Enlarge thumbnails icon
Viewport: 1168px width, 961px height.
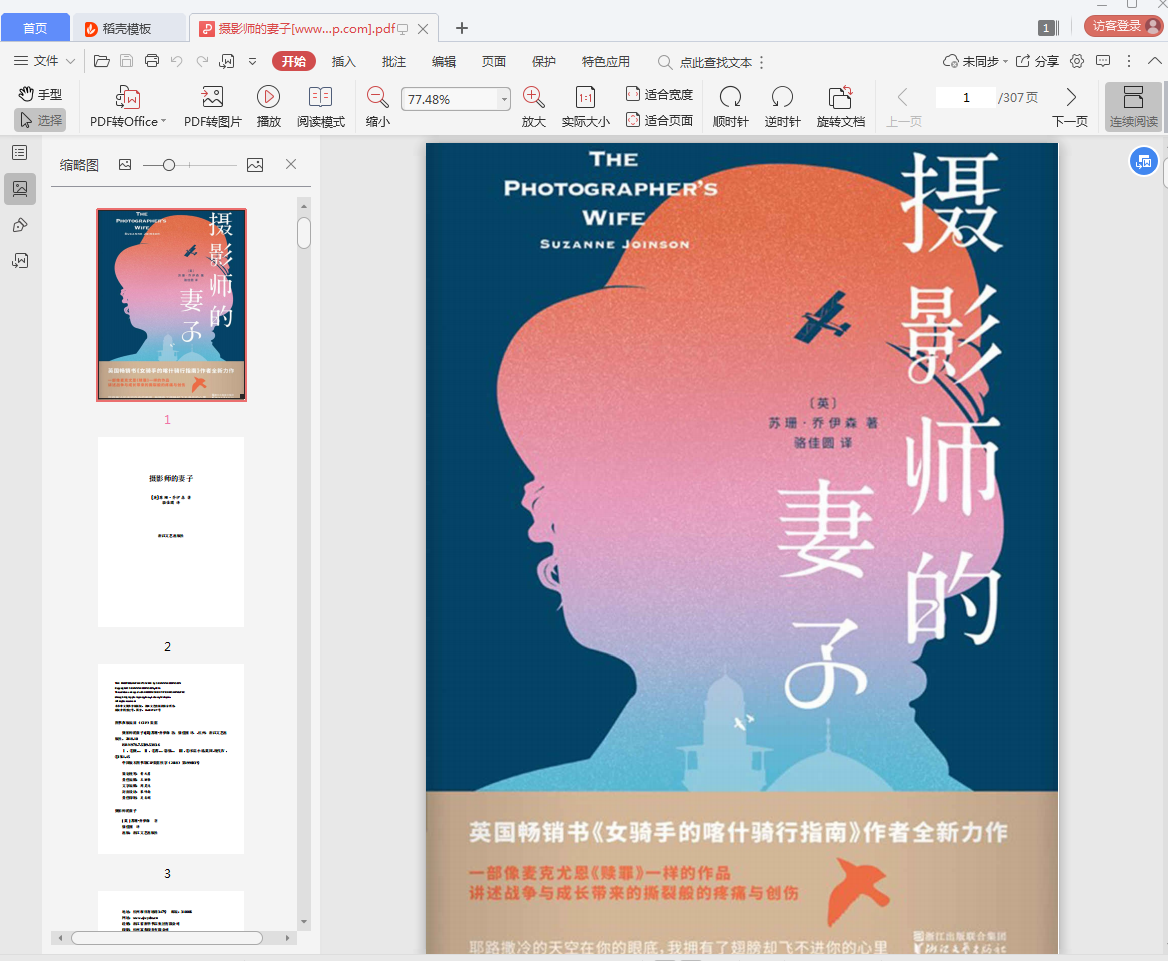(x=255, y=165)
